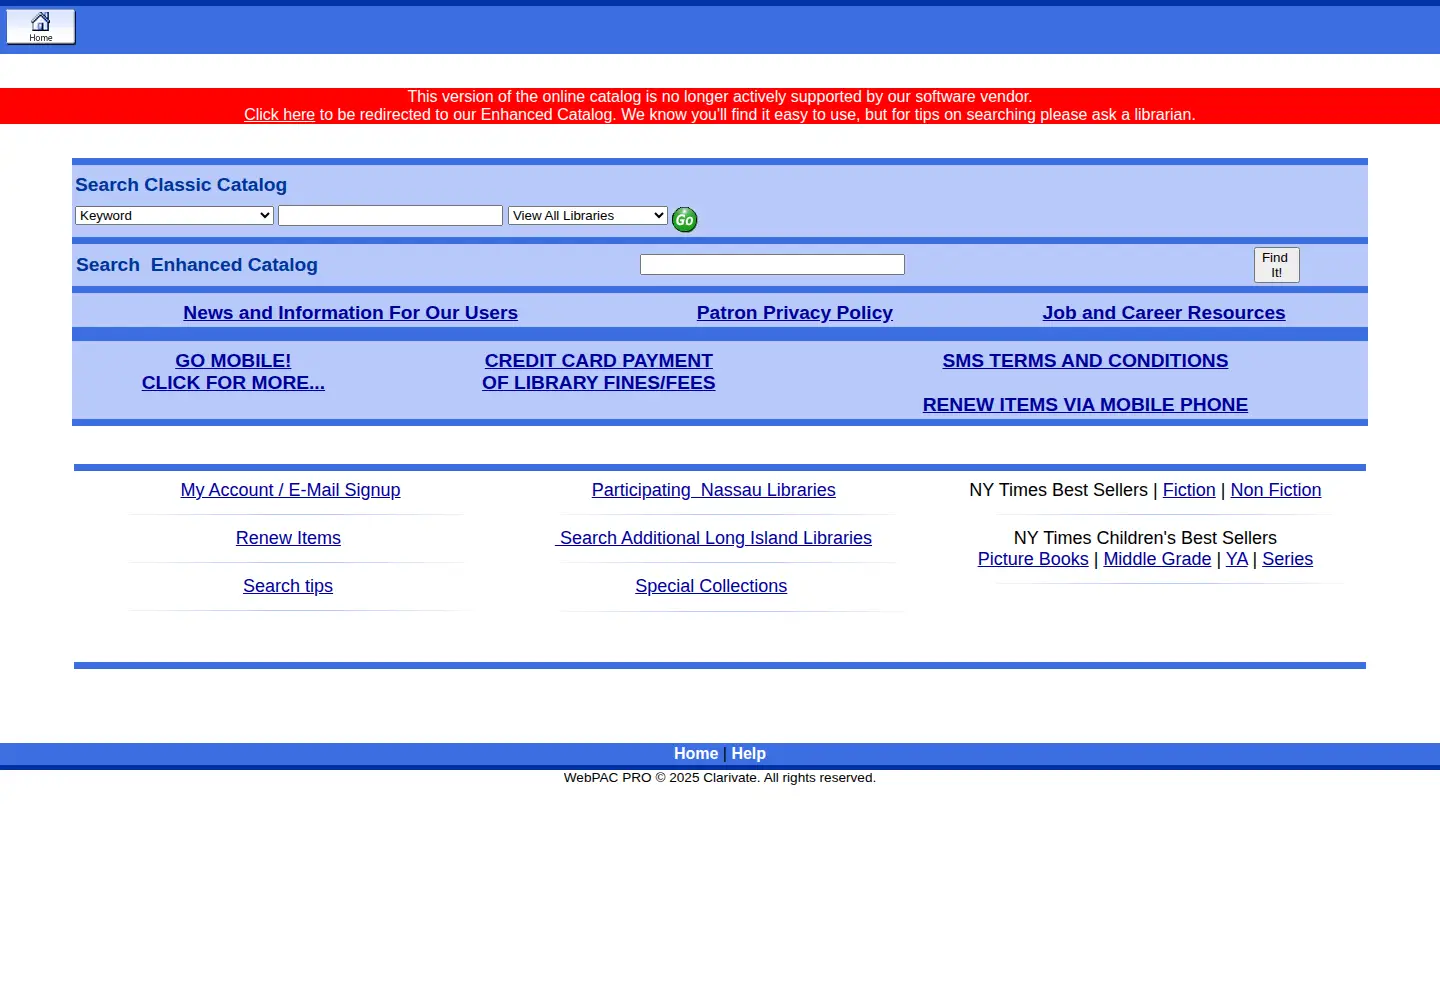
Task: Open My Account / E-Mail Signup
Action: point(291,490)
